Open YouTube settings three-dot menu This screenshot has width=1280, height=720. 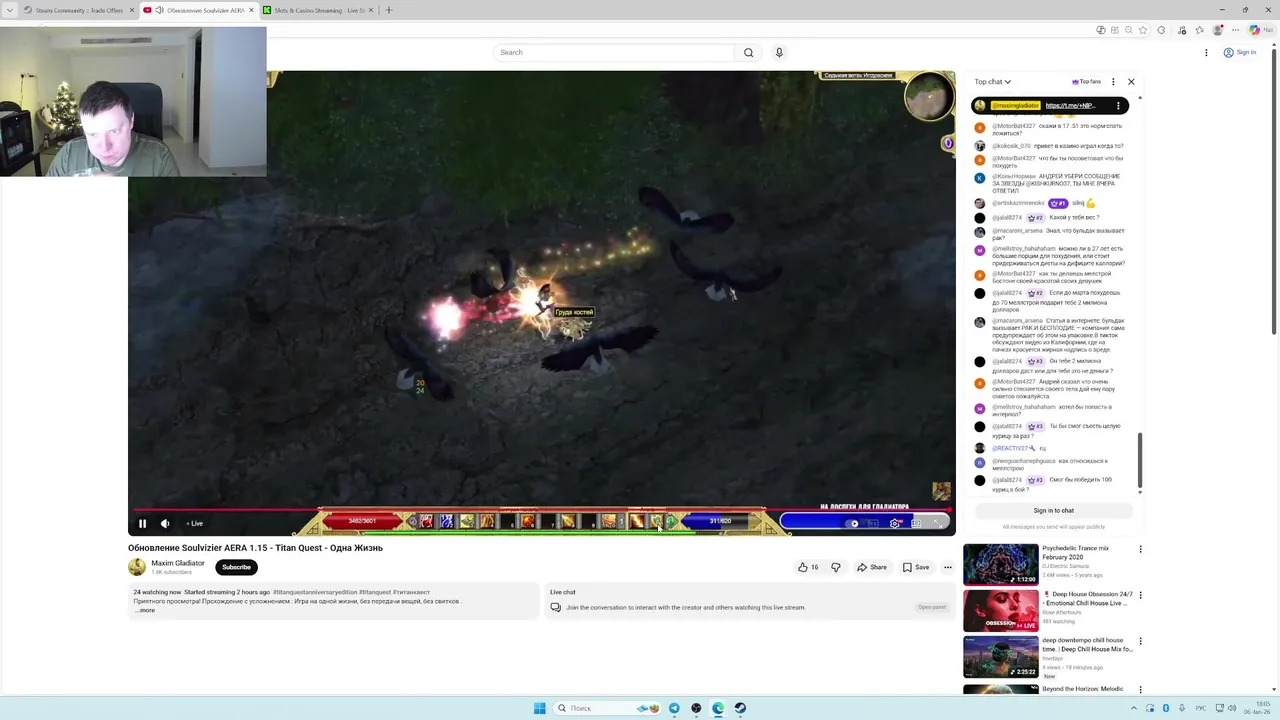point(1206,52)
